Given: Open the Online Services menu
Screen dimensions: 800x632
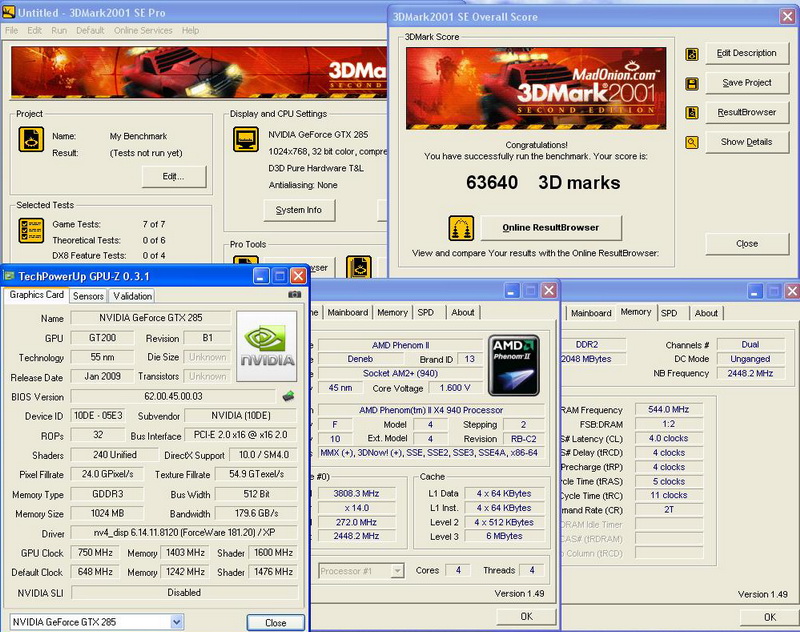Looking at the screenshot, I should tap(143, 31).
